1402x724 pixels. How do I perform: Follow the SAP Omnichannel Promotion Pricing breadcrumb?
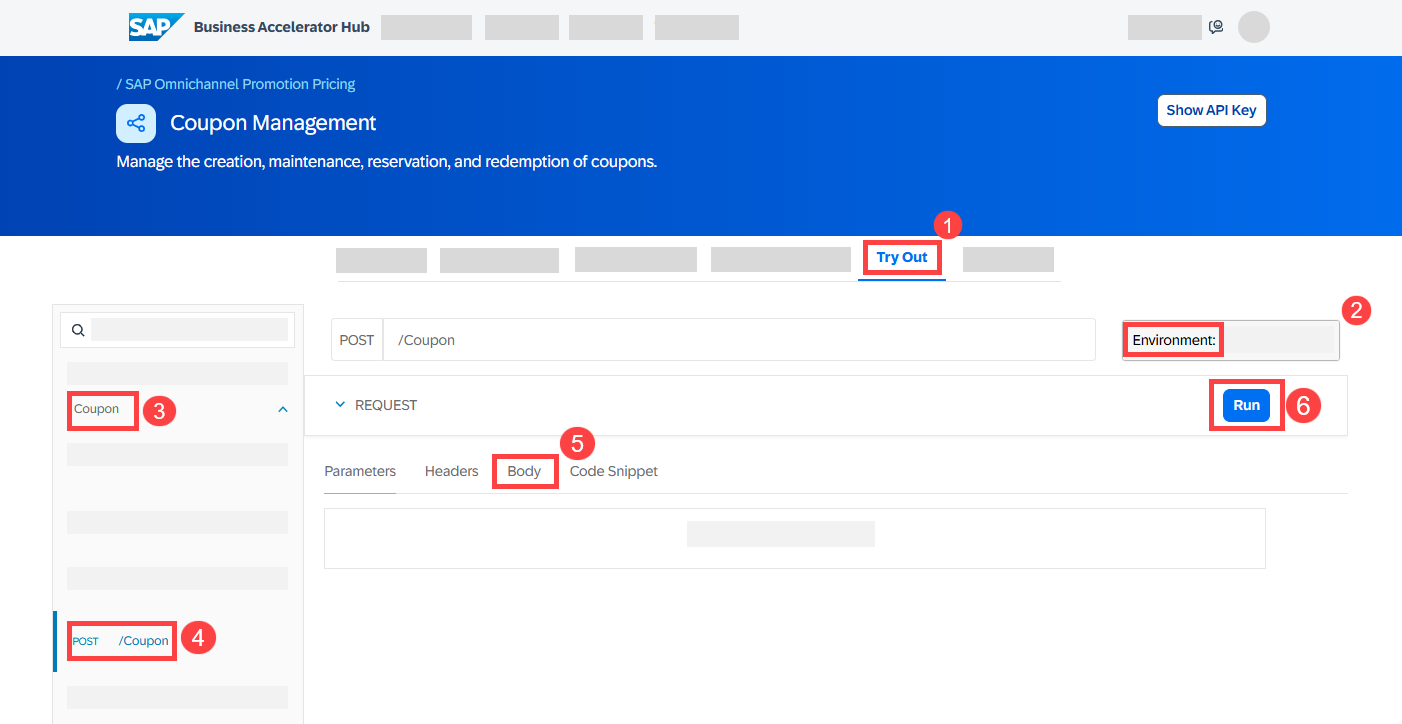pyautogui.click(x=240, y=84)
